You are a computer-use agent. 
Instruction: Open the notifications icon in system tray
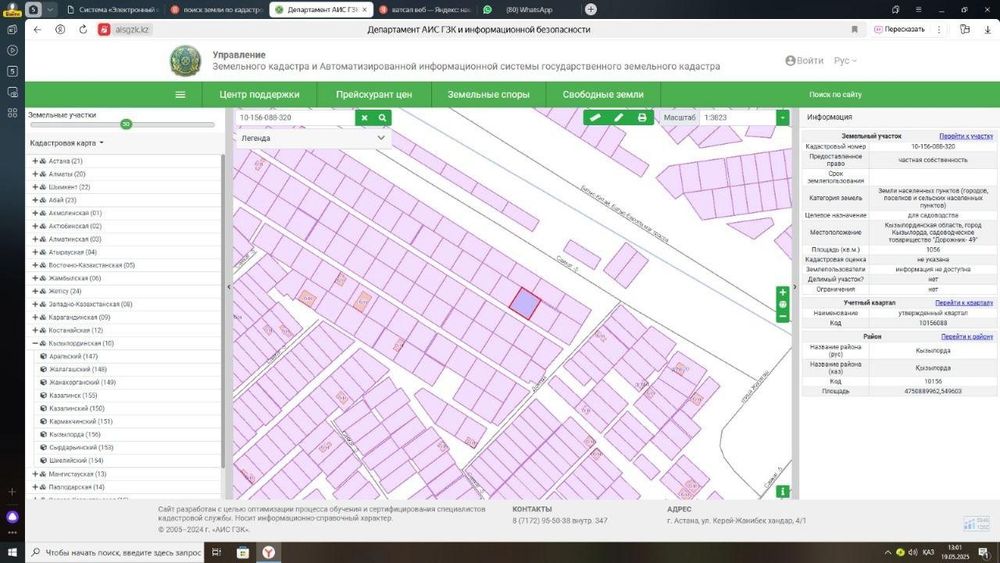[x=983, y=552]
